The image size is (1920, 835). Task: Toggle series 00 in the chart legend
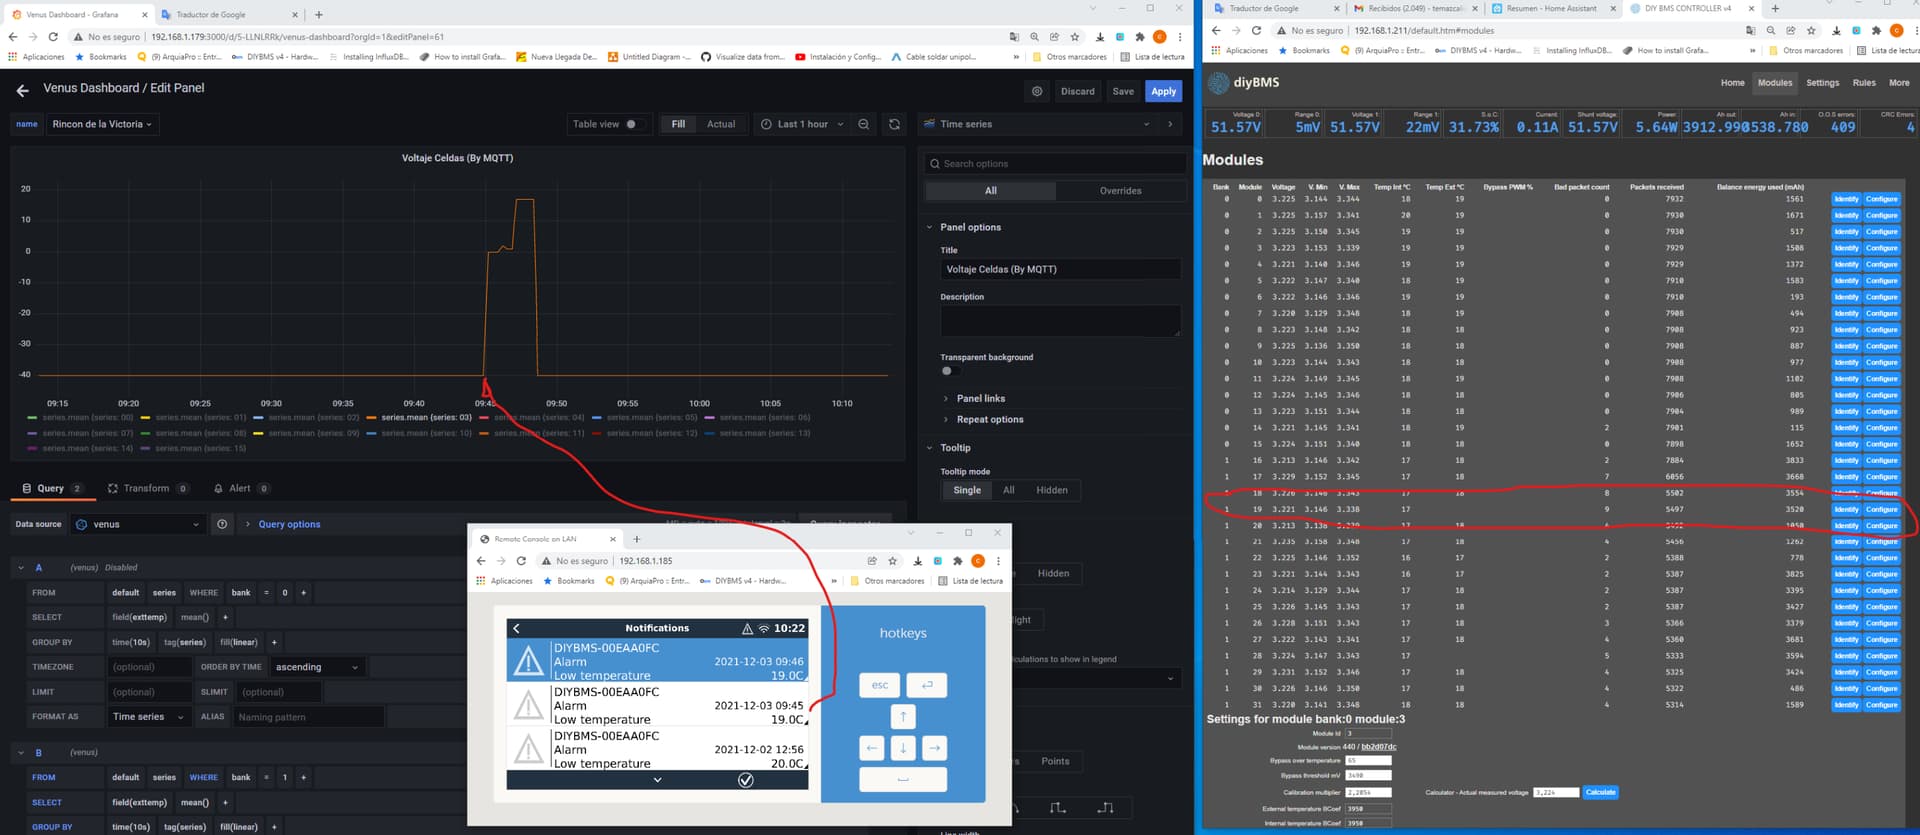click(88, 417)
